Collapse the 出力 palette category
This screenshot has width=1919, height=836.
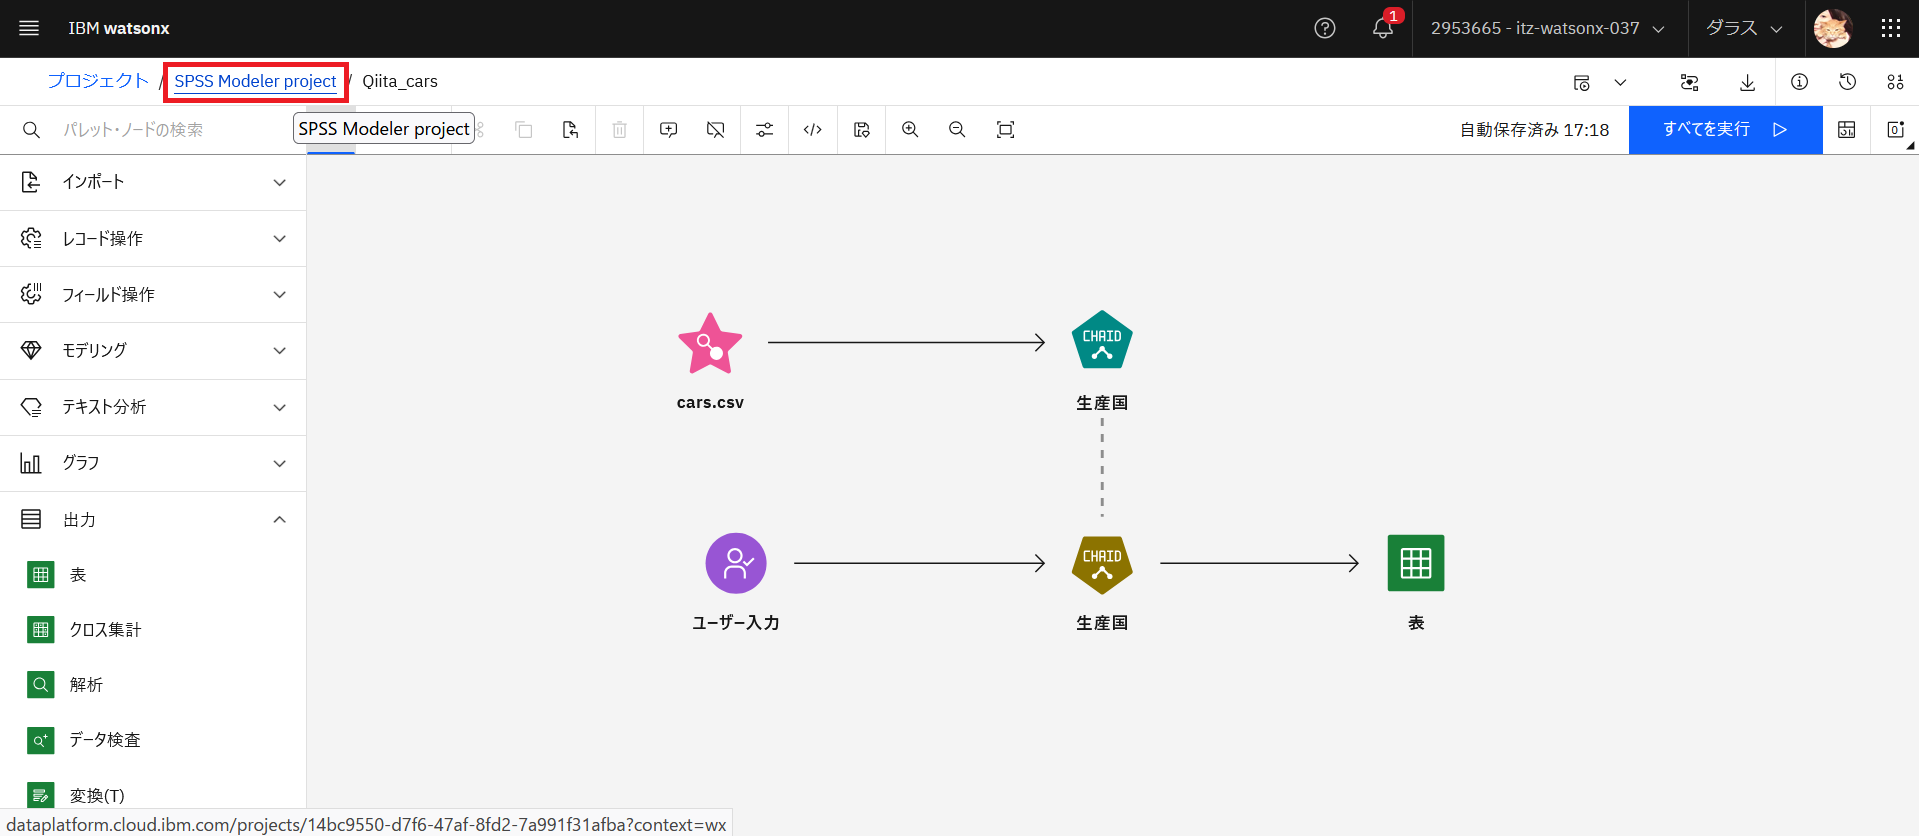(x=153, y=519)
